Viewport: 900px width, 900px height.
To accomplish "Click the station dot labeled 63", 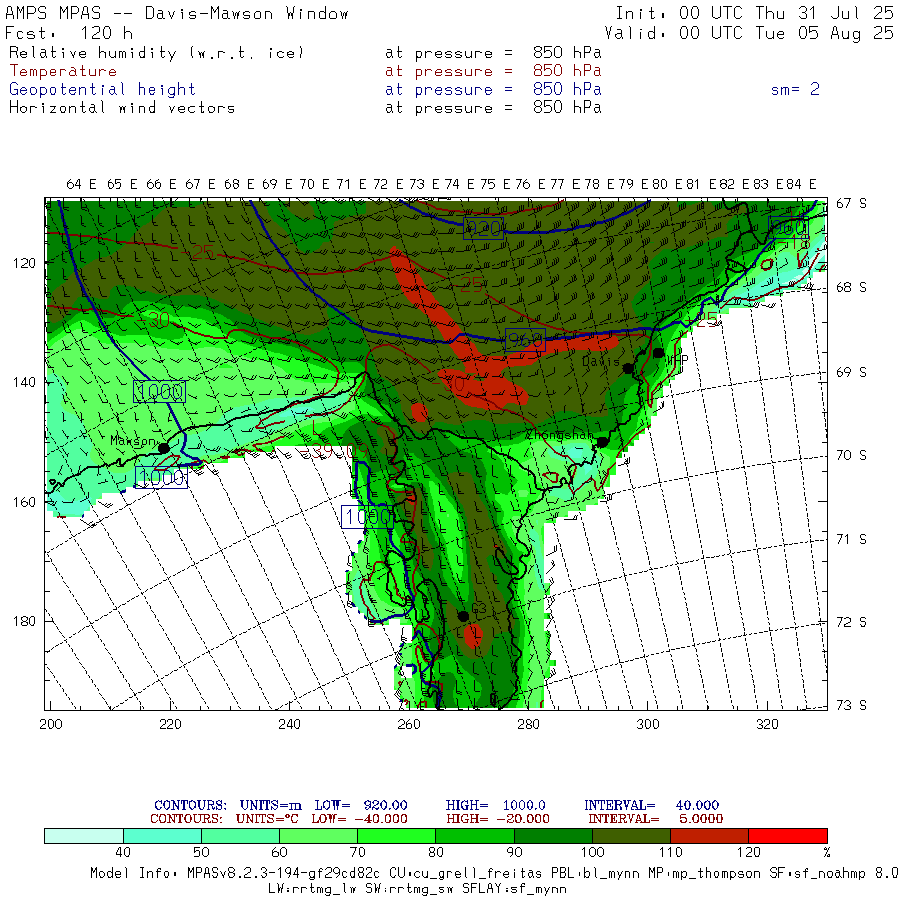I will (463, 616).
